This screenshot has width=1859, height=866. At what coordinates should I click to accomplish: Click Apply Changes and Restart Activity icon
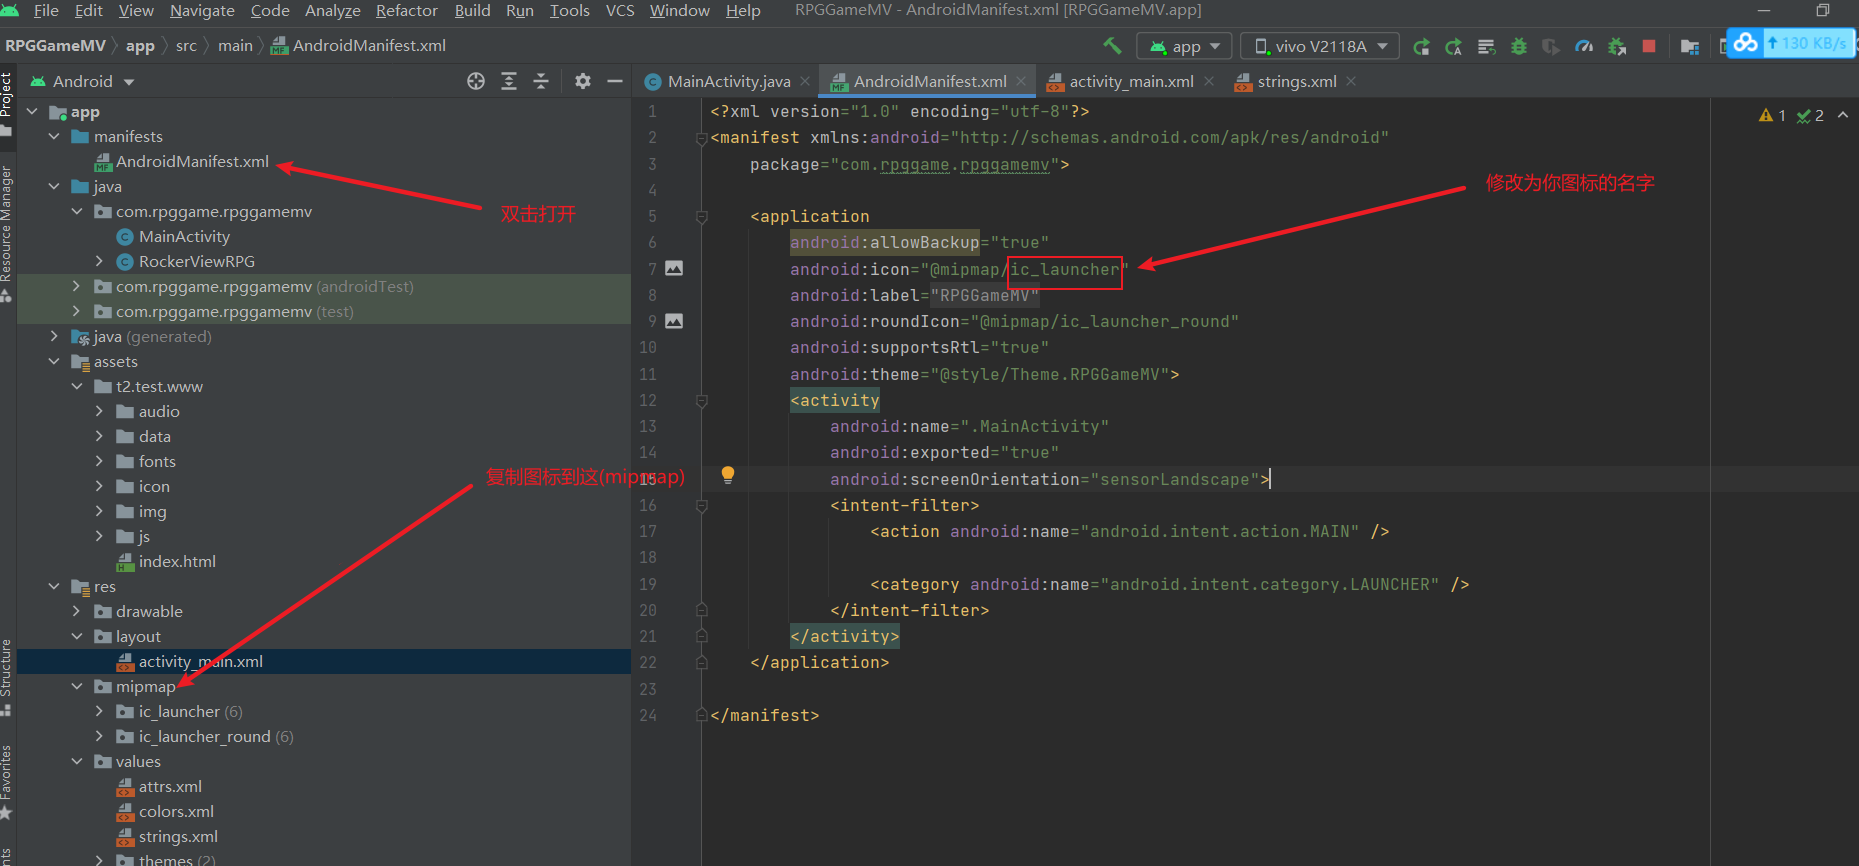1454,46
